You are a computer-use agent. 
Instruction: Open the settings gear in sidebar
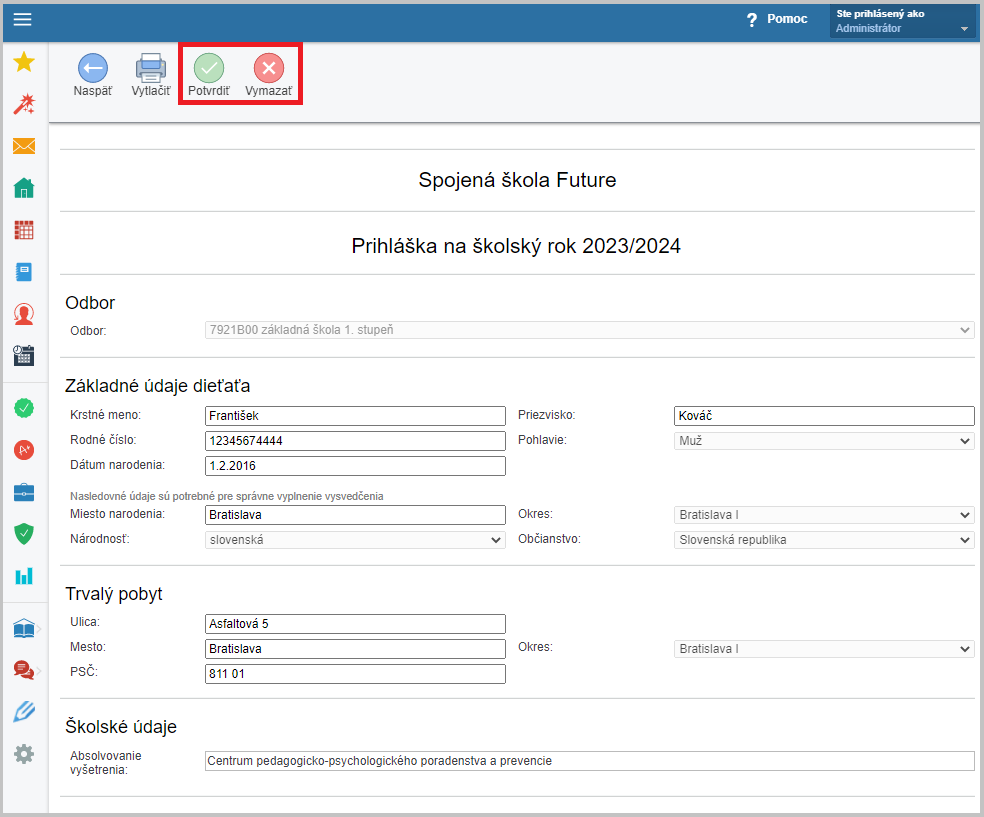(24, 754)
